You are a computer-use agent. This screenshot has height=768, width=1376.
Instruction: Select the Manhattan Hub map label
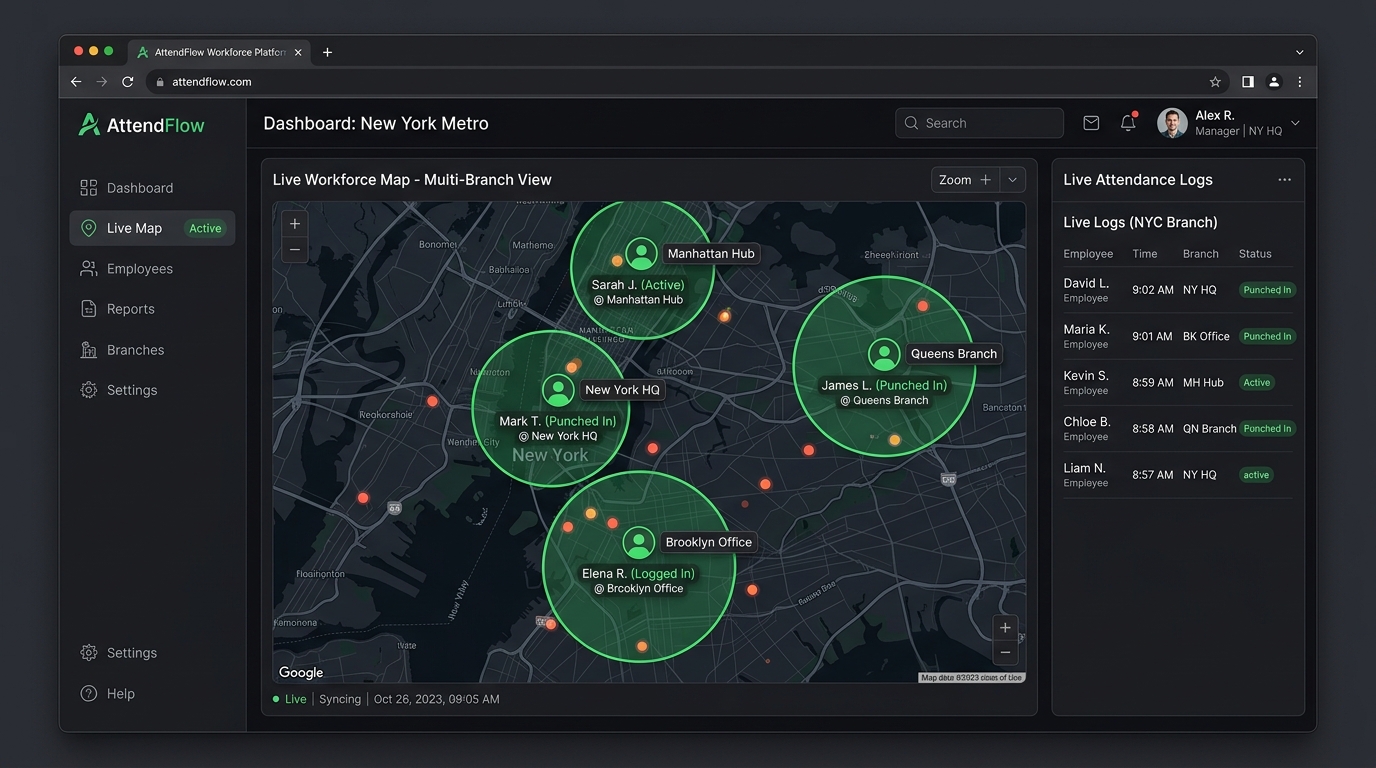coord(711,254)
